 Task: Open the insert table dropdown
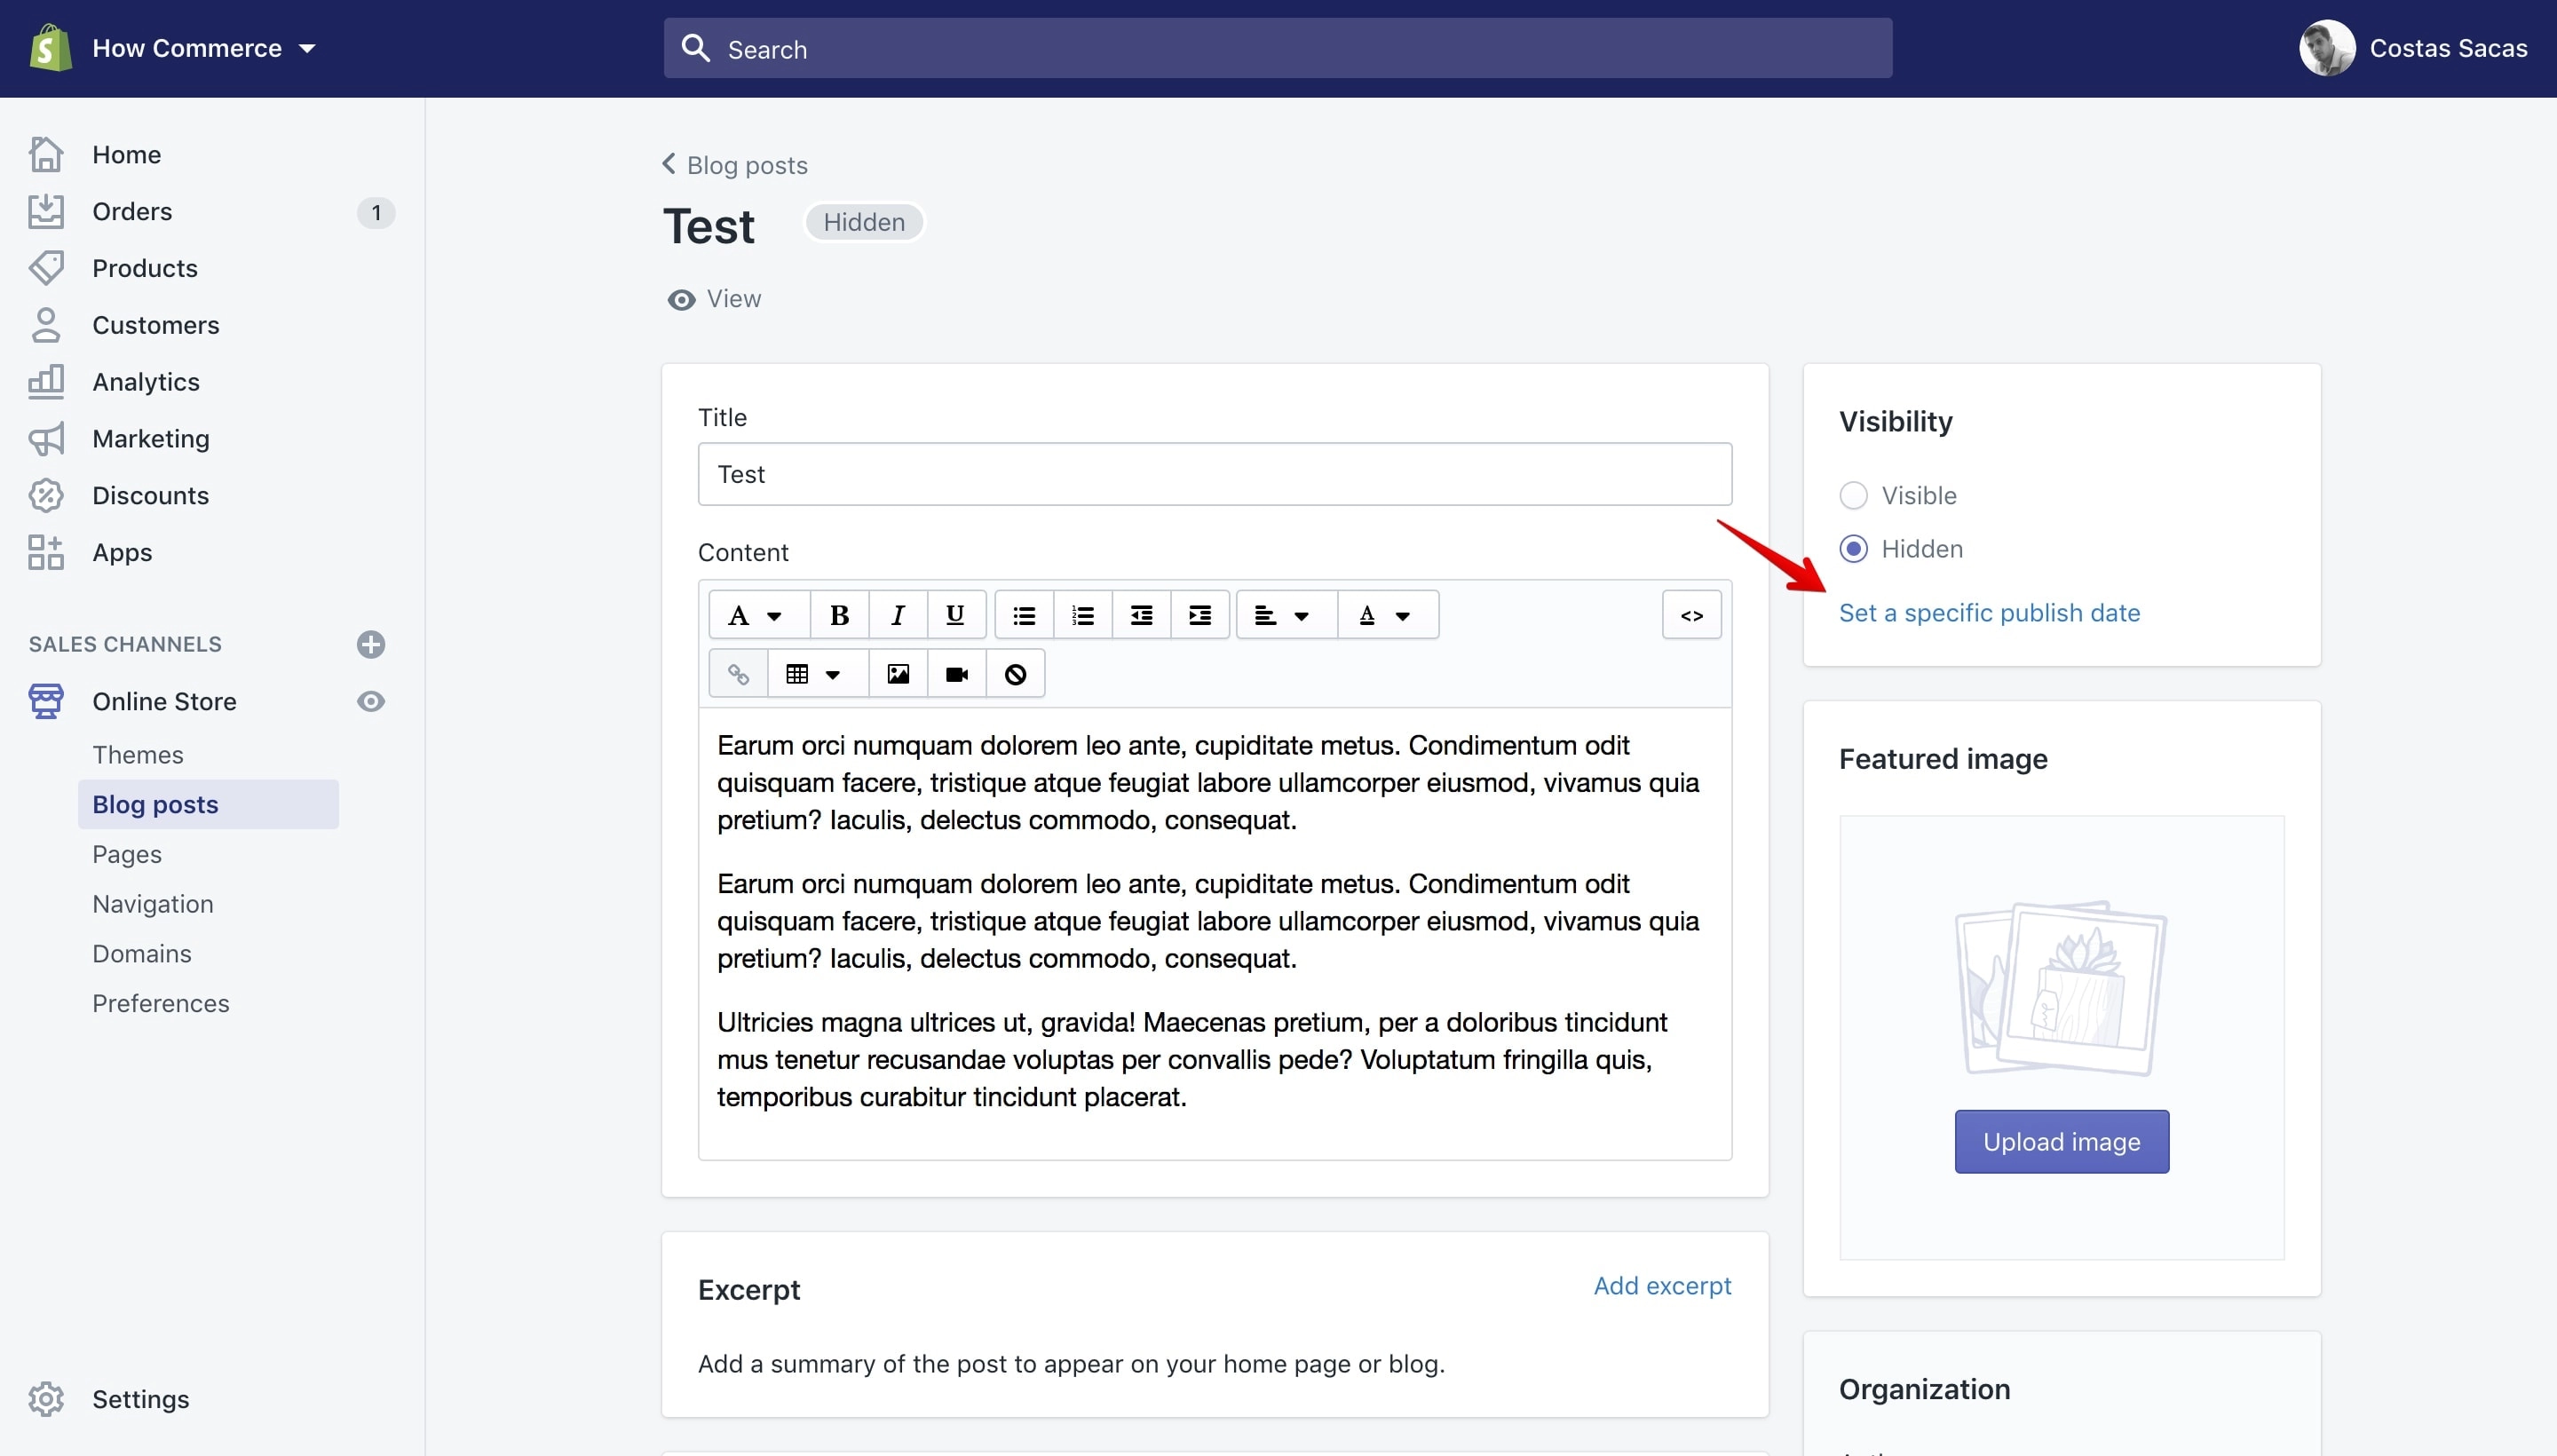click(817, 674)
